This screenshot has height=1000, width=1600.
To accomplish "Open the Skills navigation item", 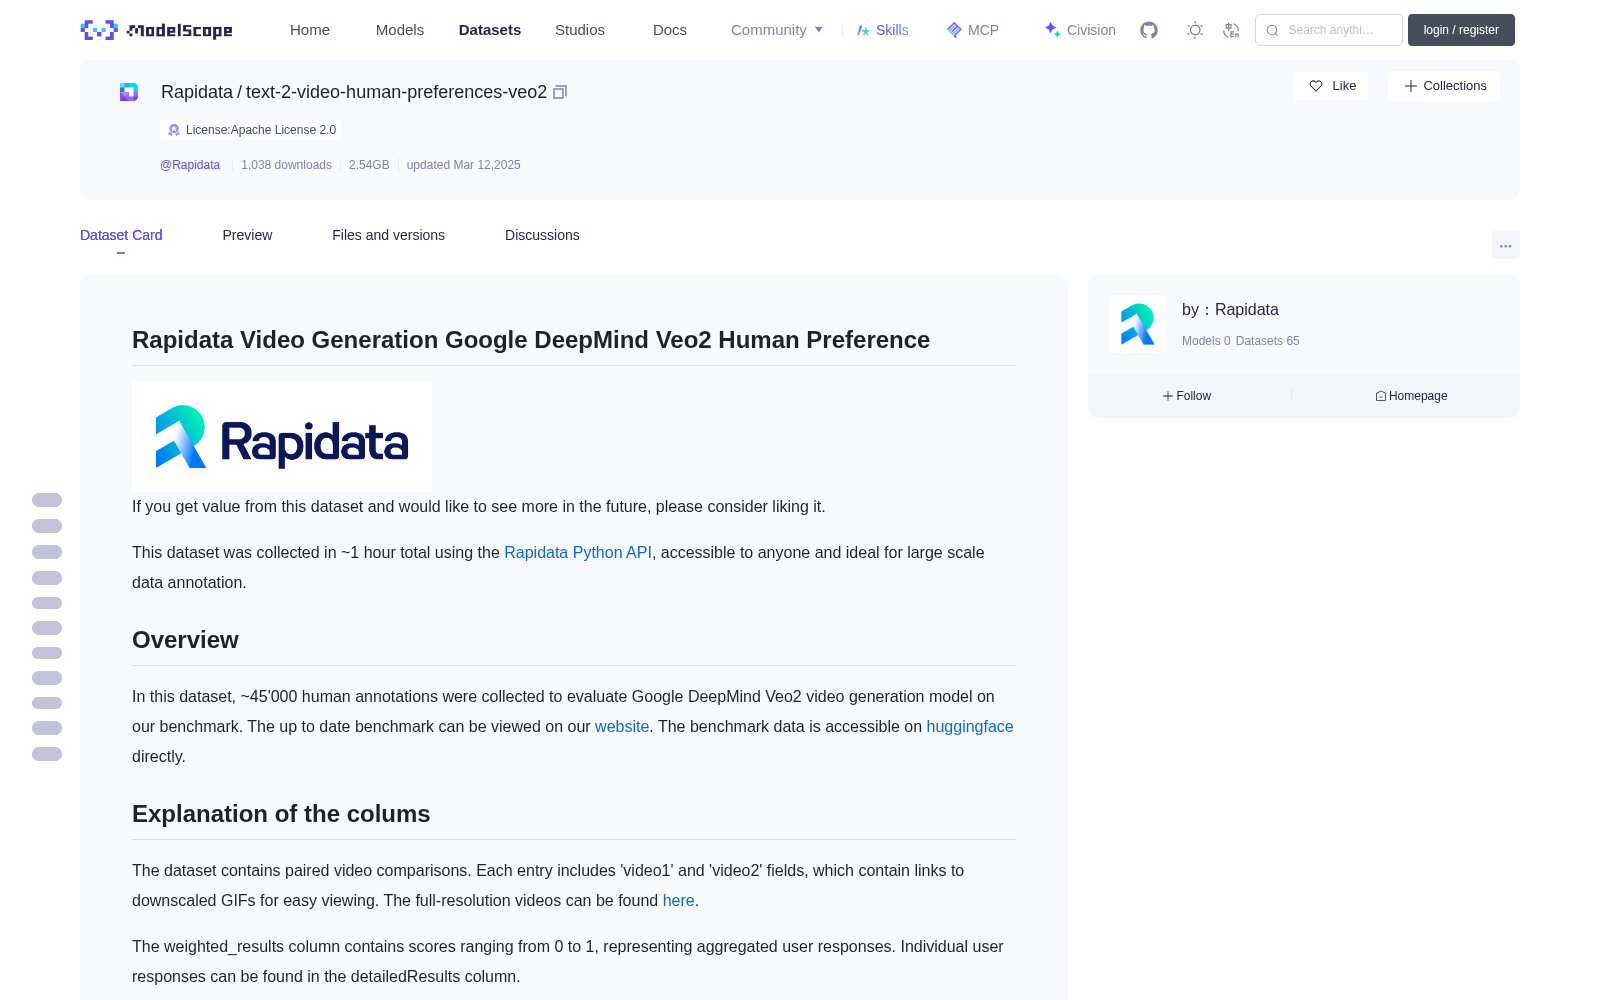I will tap(883, 30).
